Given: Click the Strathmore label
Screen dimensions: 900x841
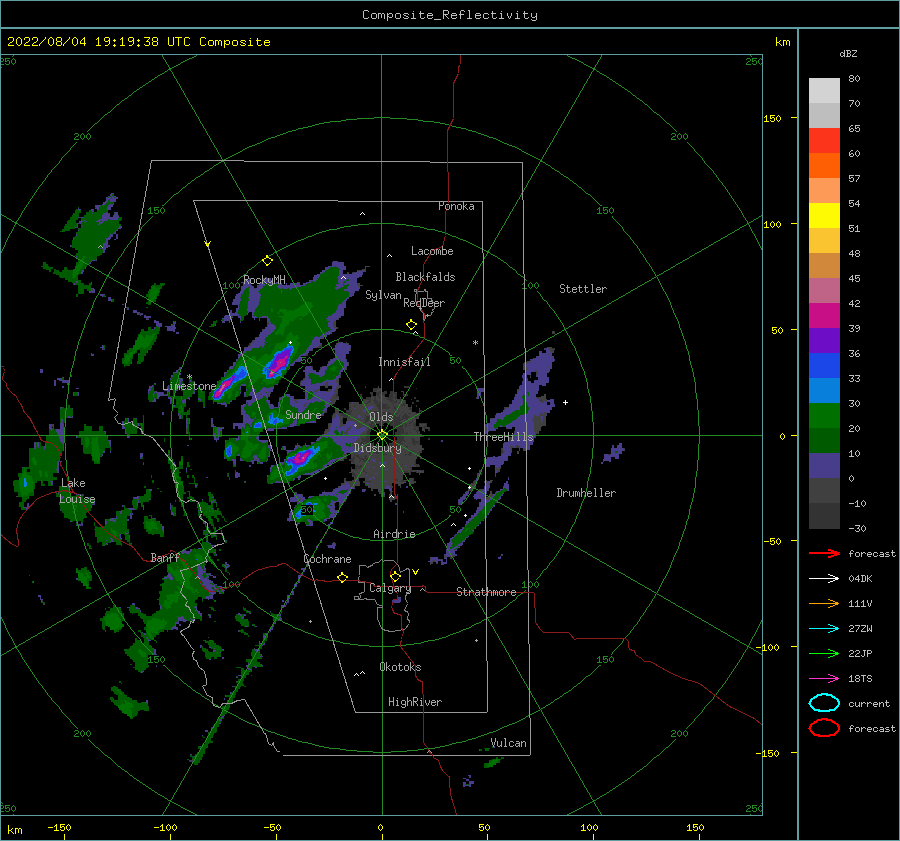Looking at the screenshot, I should point(486,592).
